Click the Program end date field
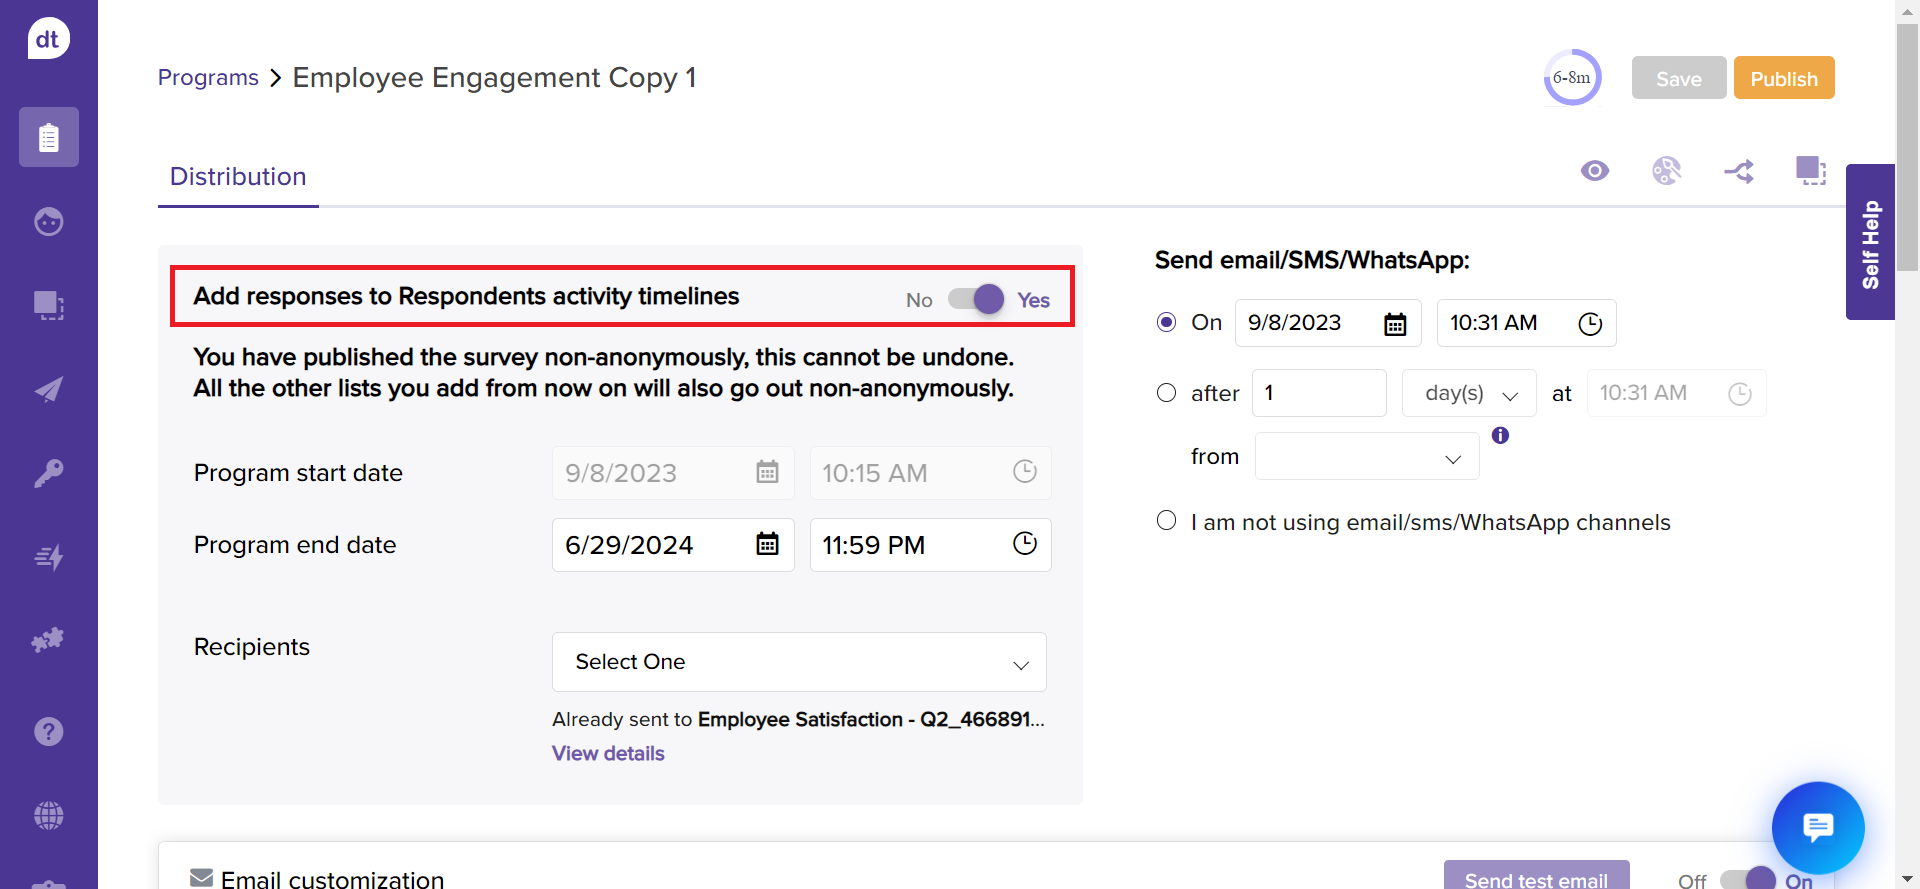The height and width of the screenshot is (889, 1920). tap(655, 545)
